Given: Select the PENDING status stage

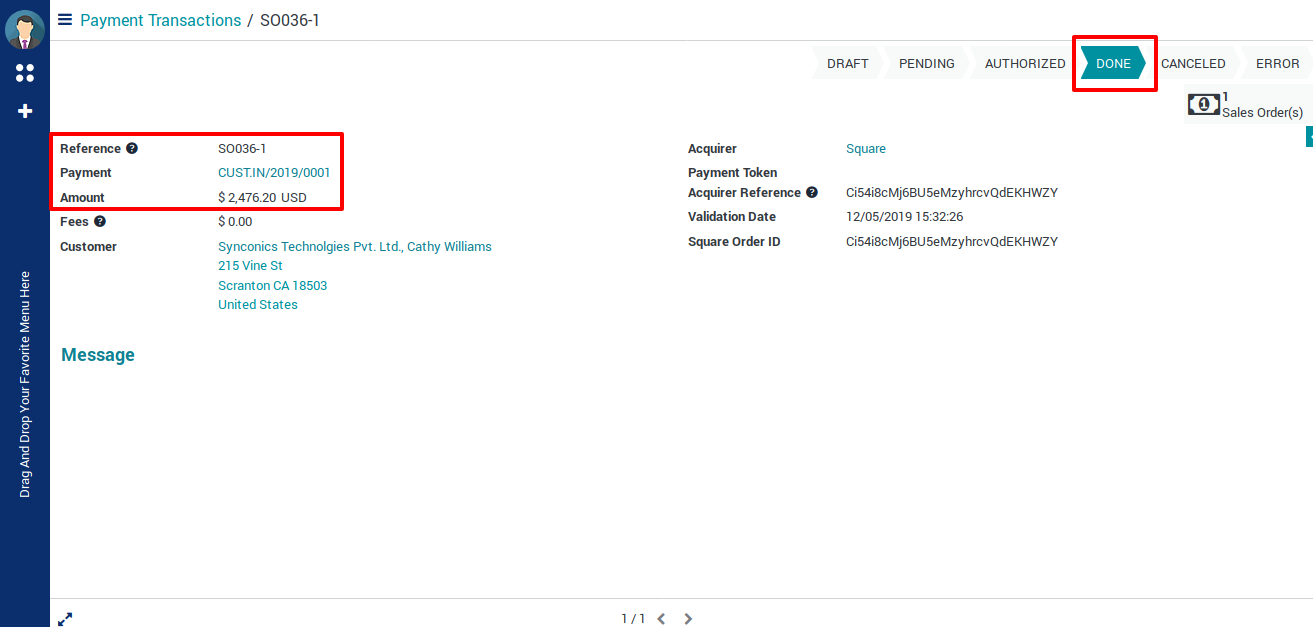Looking at the screenshot, I should click(x=926, y=63).
